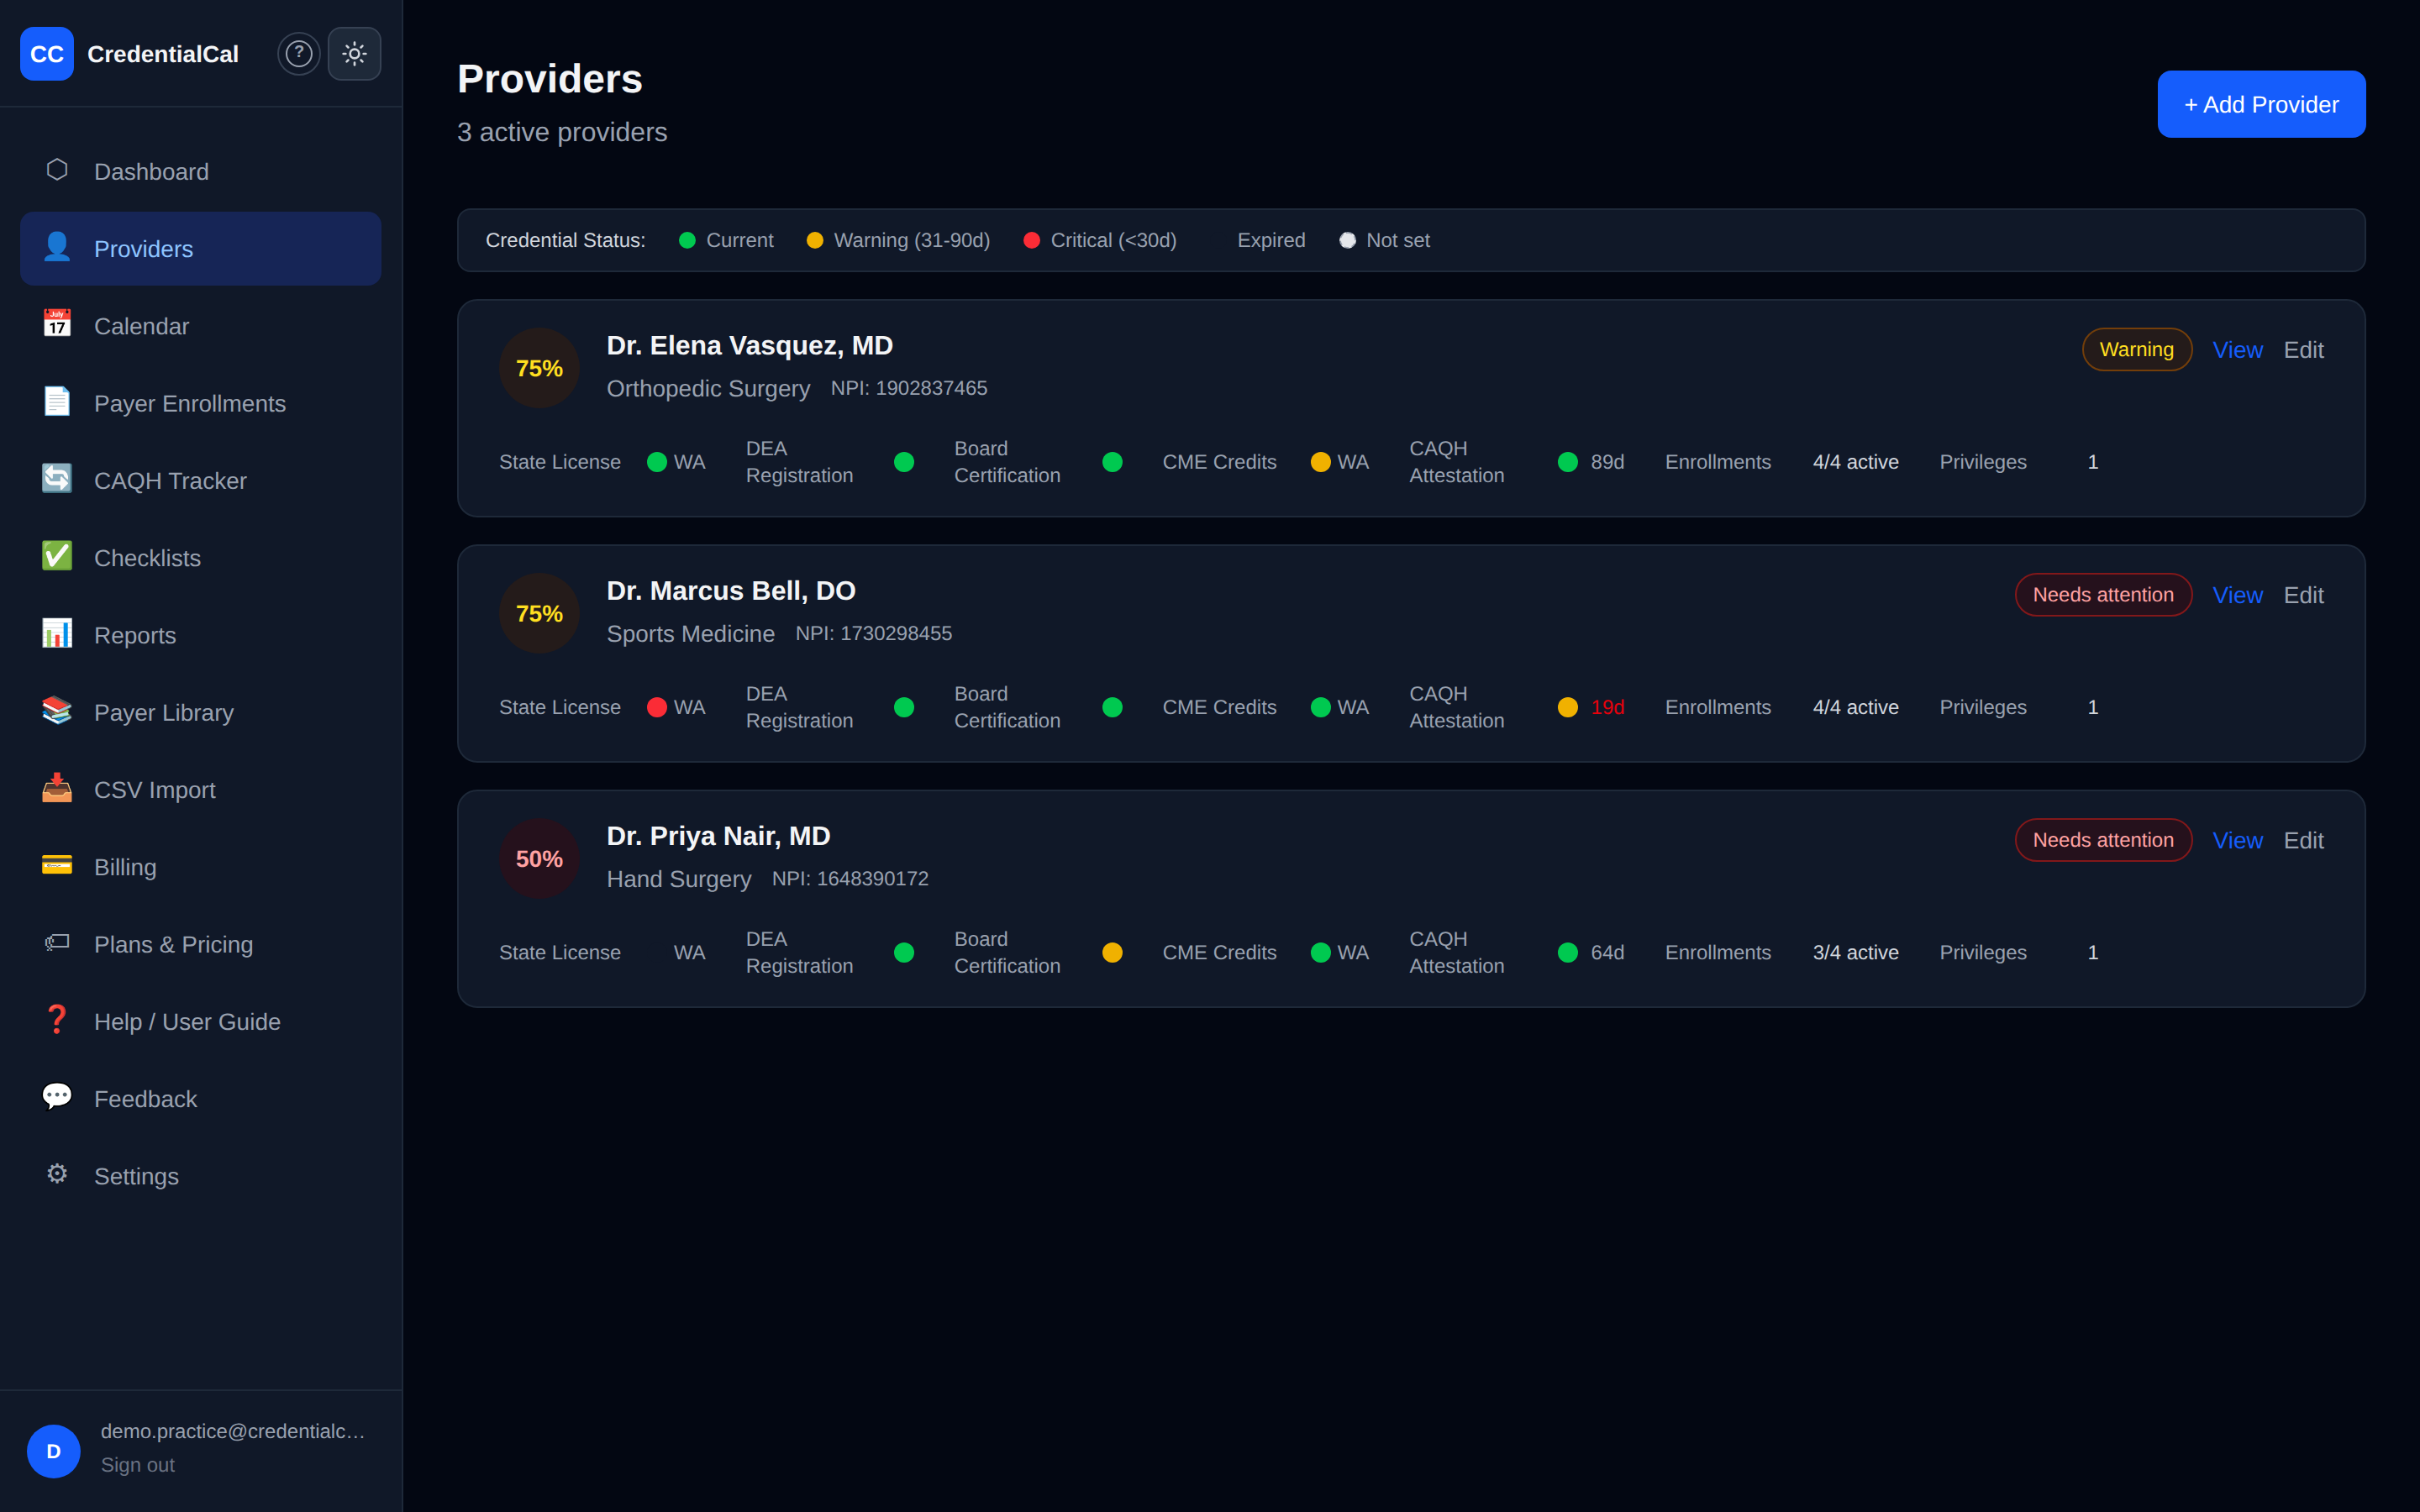This screenshot has height=1512, width=2420.
Task: View Dr. Elena Vasquez's profile
Action: click(x=2237, y=350)
